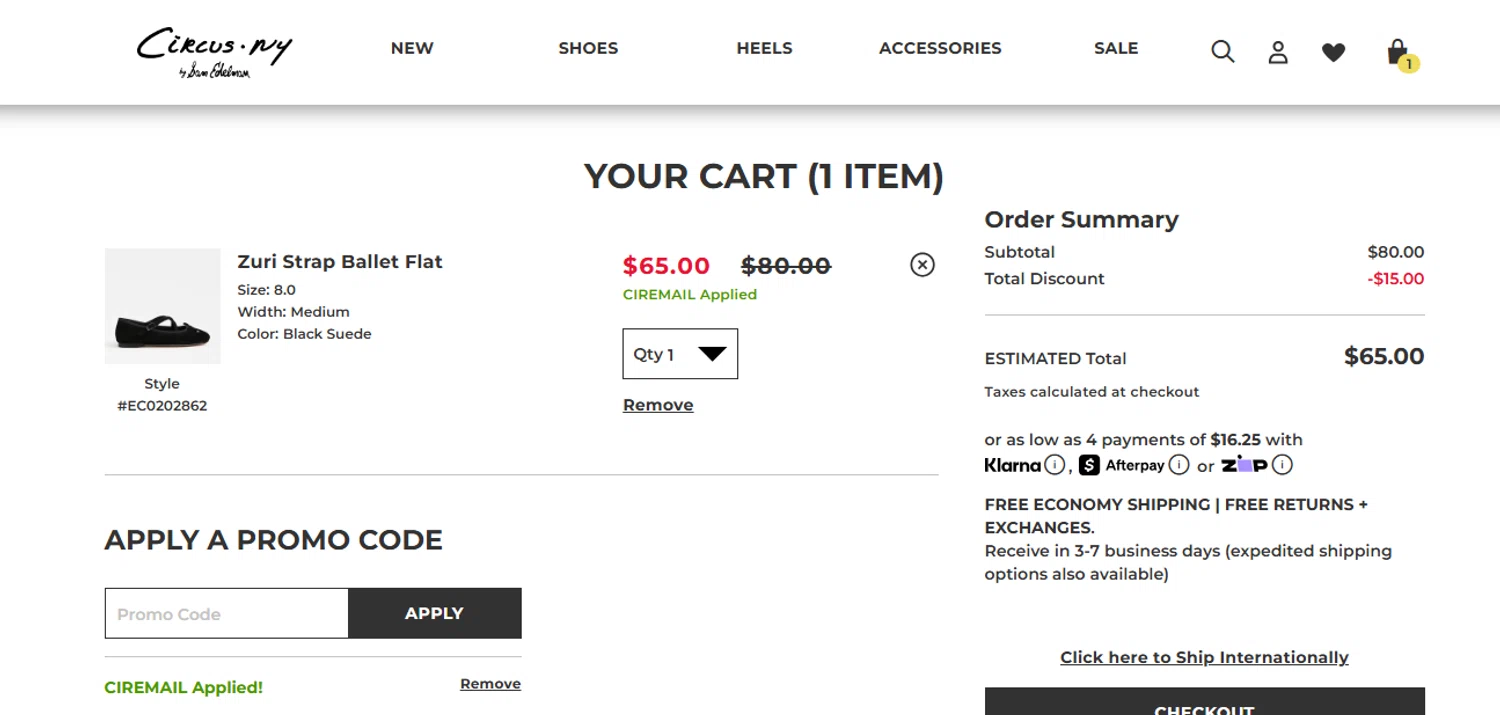Click the account profile icon
The image size is (1500, 715).
tap(1278, 52)
